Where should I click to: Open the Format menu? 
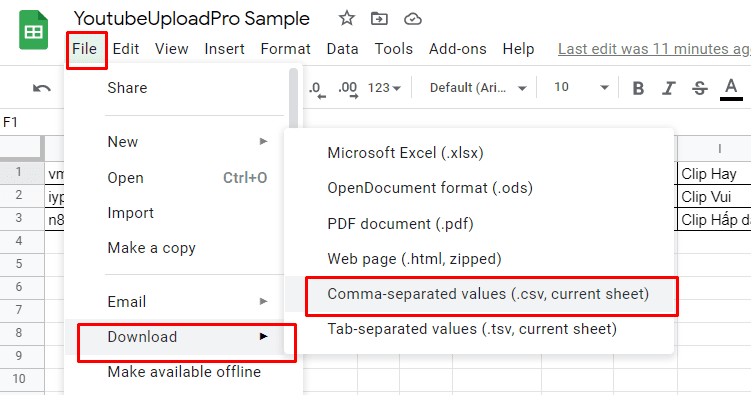pyautogui.click(x=285, y=49)
